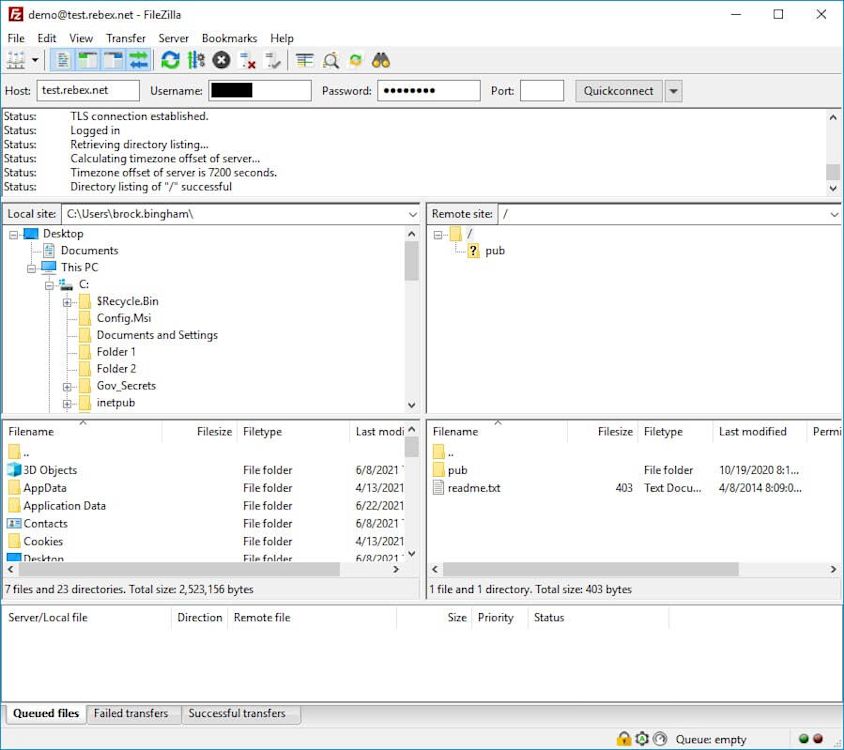
Task: Toggle message log display
Action: tap(62, 60)
